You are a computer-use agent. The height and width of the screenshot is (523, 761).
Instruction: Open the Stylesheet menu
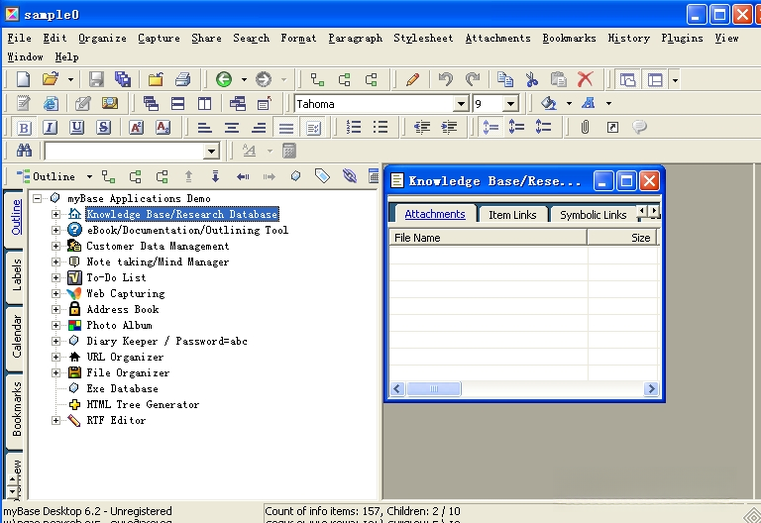coord(423,38)
